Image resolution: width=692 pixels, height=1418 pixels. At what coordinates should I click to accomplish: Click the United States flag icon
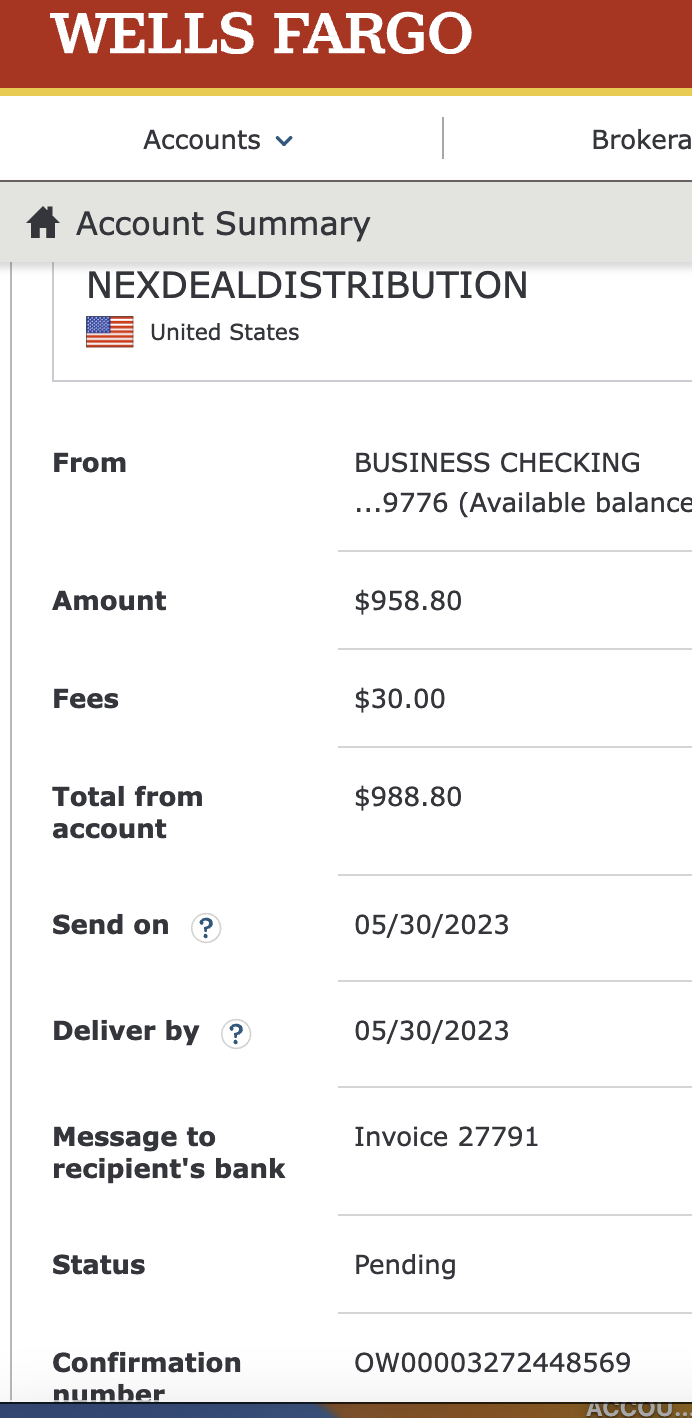click(110, 332)
